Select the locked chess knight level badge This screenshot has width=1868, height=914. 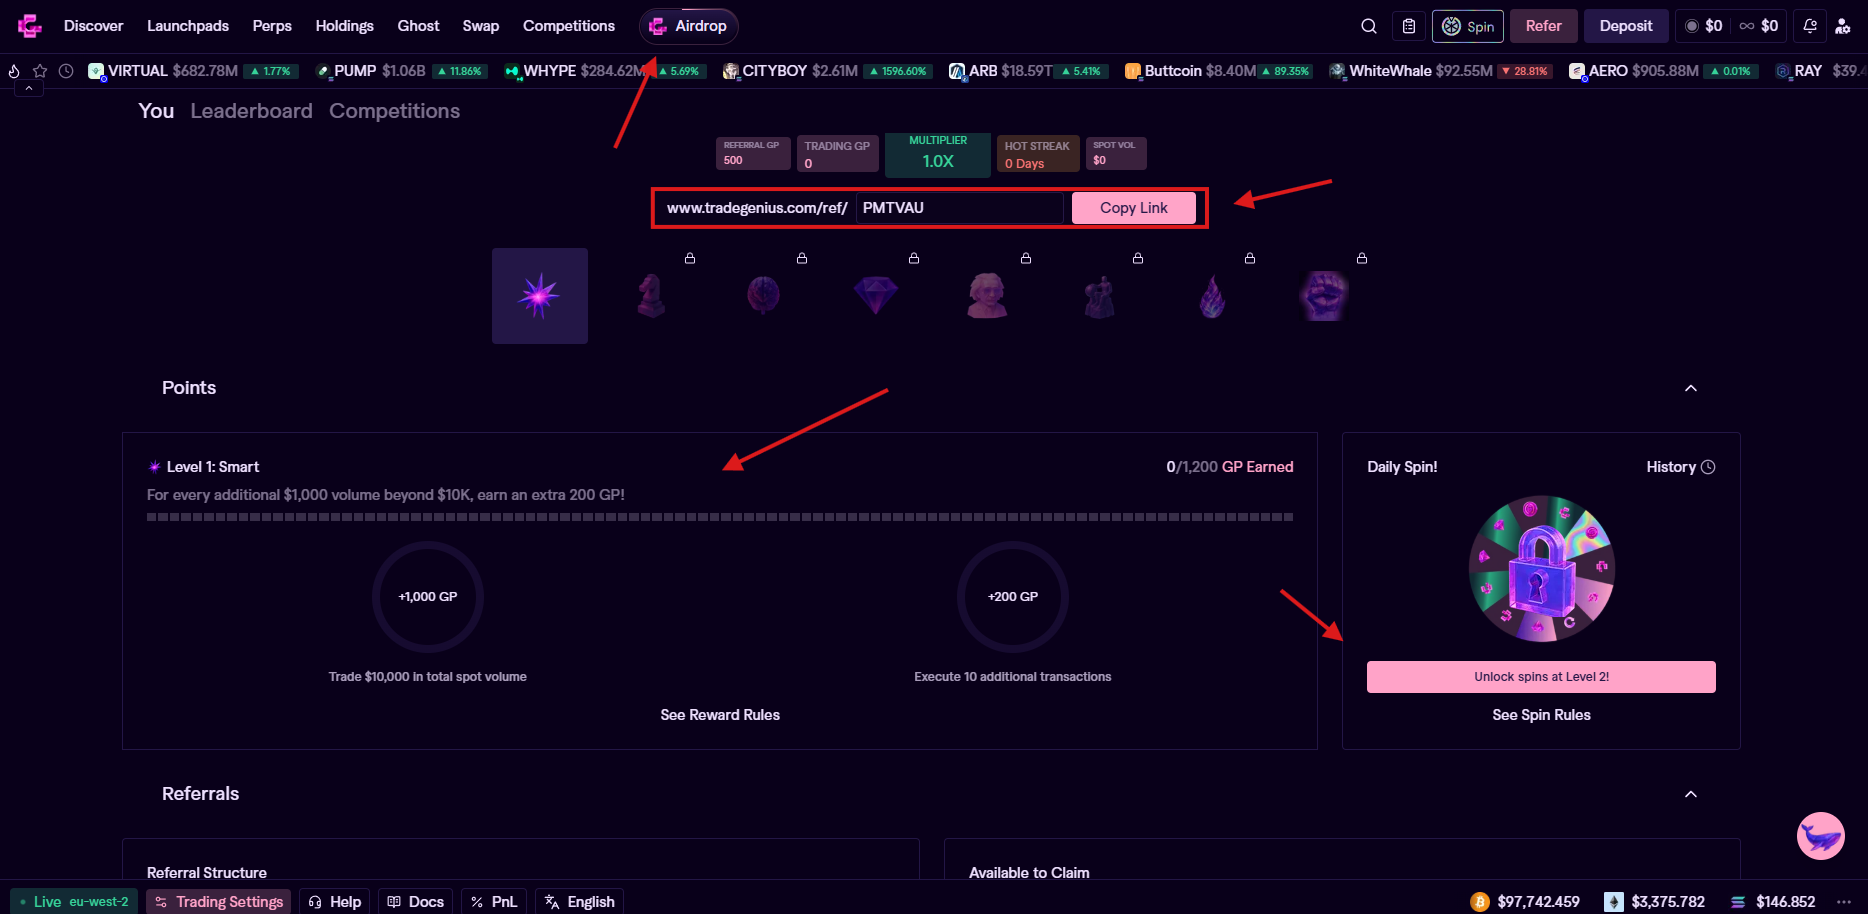point(652,296)
